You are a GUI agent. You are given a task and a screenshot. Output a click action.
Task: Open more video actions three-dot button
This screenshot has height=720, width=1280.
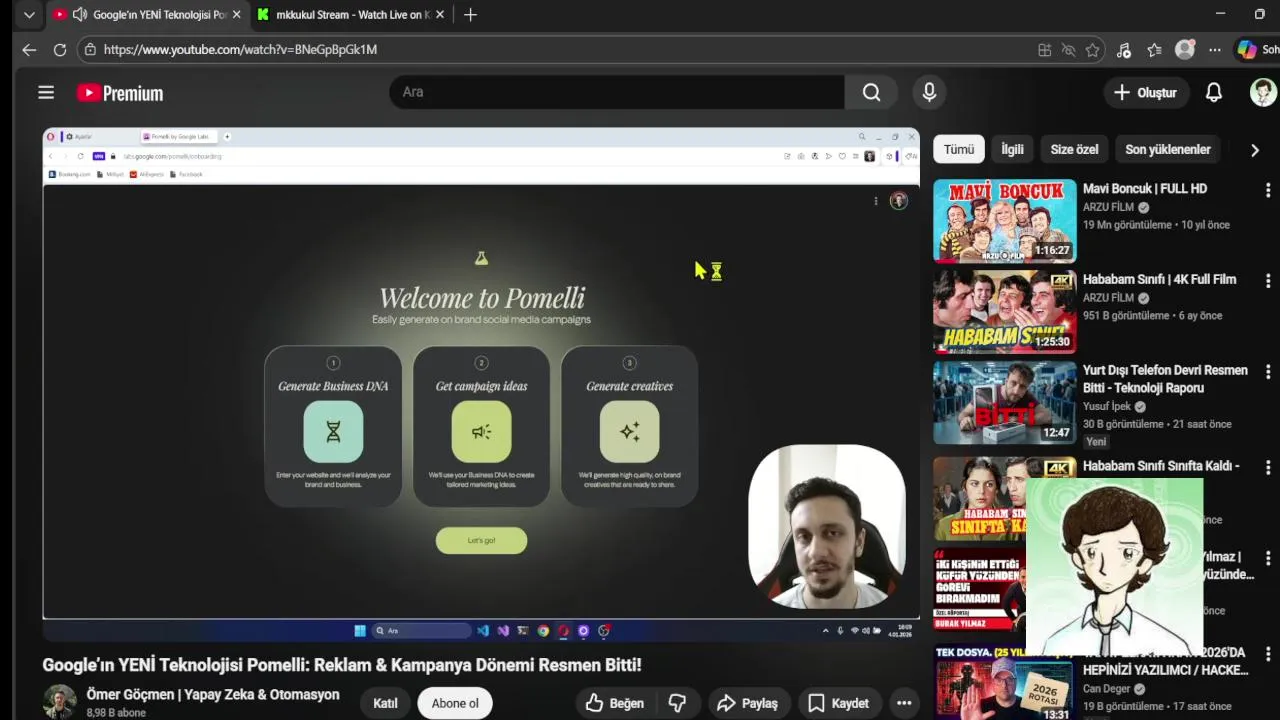coord(904,703)
